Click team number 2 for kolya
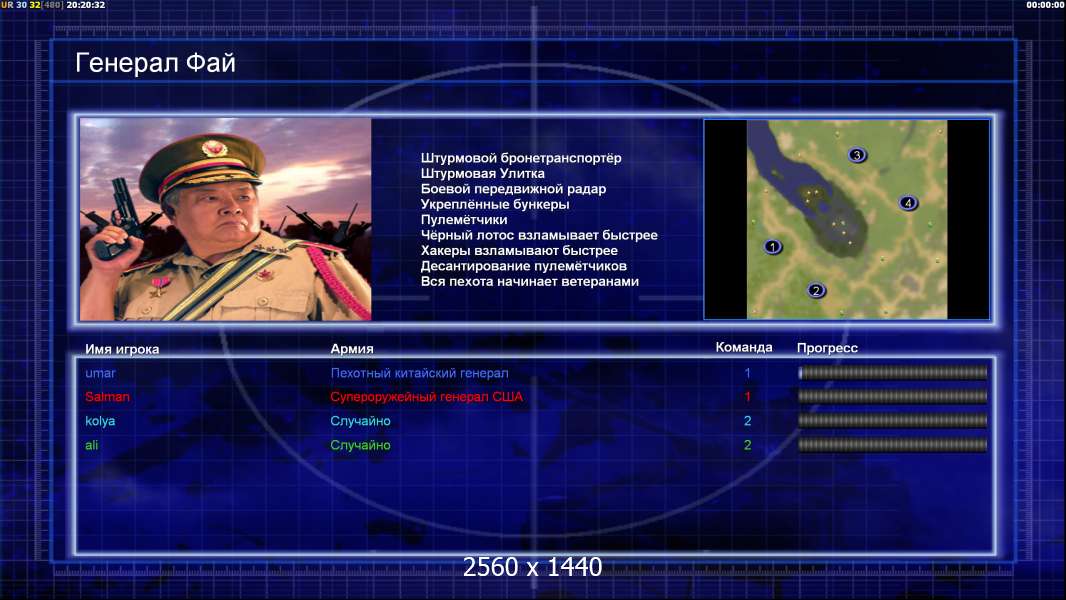 747,421
